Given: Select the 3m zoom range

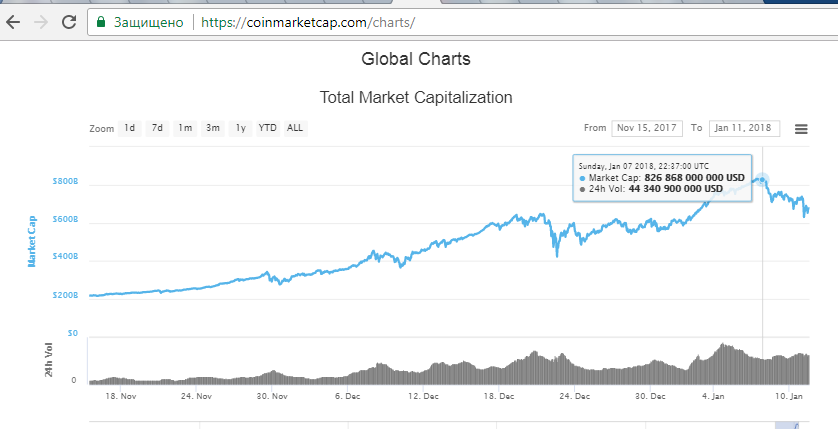Looking at the screenshot, I should [x=213, y=128].
